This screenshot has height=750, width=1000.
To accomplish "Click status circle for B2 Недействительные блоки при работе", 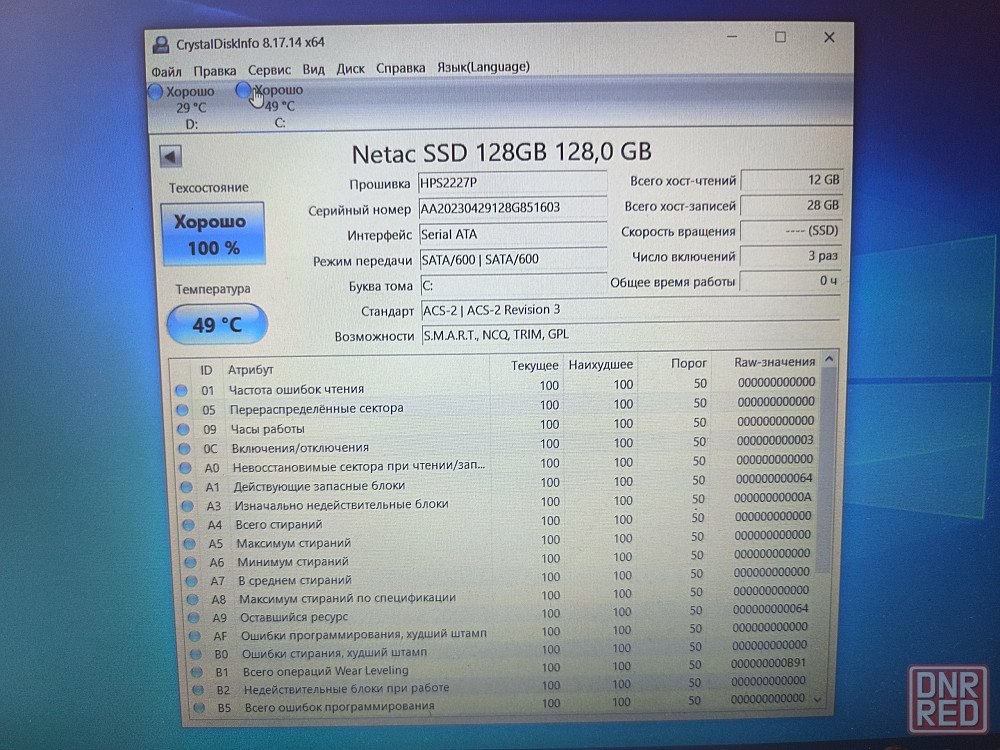I will coord(198,690).
